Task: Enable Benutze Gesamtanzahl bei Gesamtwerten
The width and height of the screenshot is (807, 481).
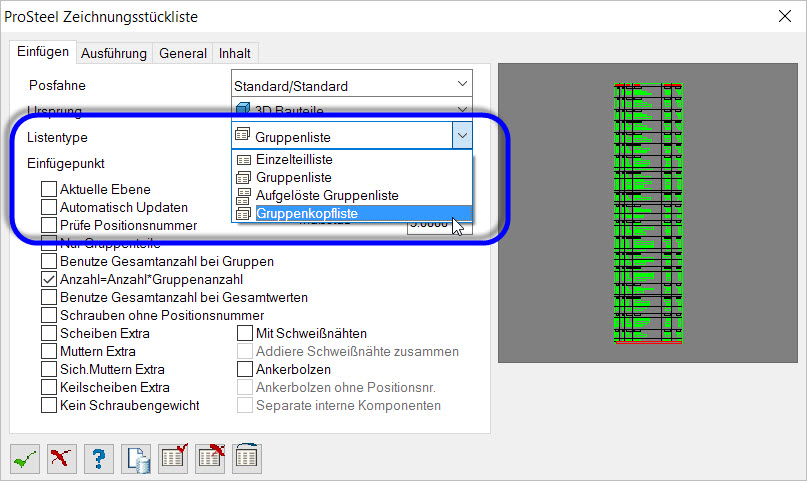Action: coord(49,297)
